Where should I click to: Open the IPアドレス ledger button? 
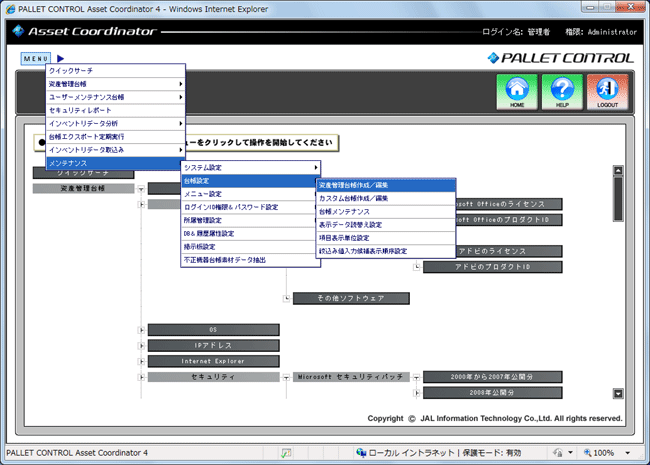click(x=213, y=346)
